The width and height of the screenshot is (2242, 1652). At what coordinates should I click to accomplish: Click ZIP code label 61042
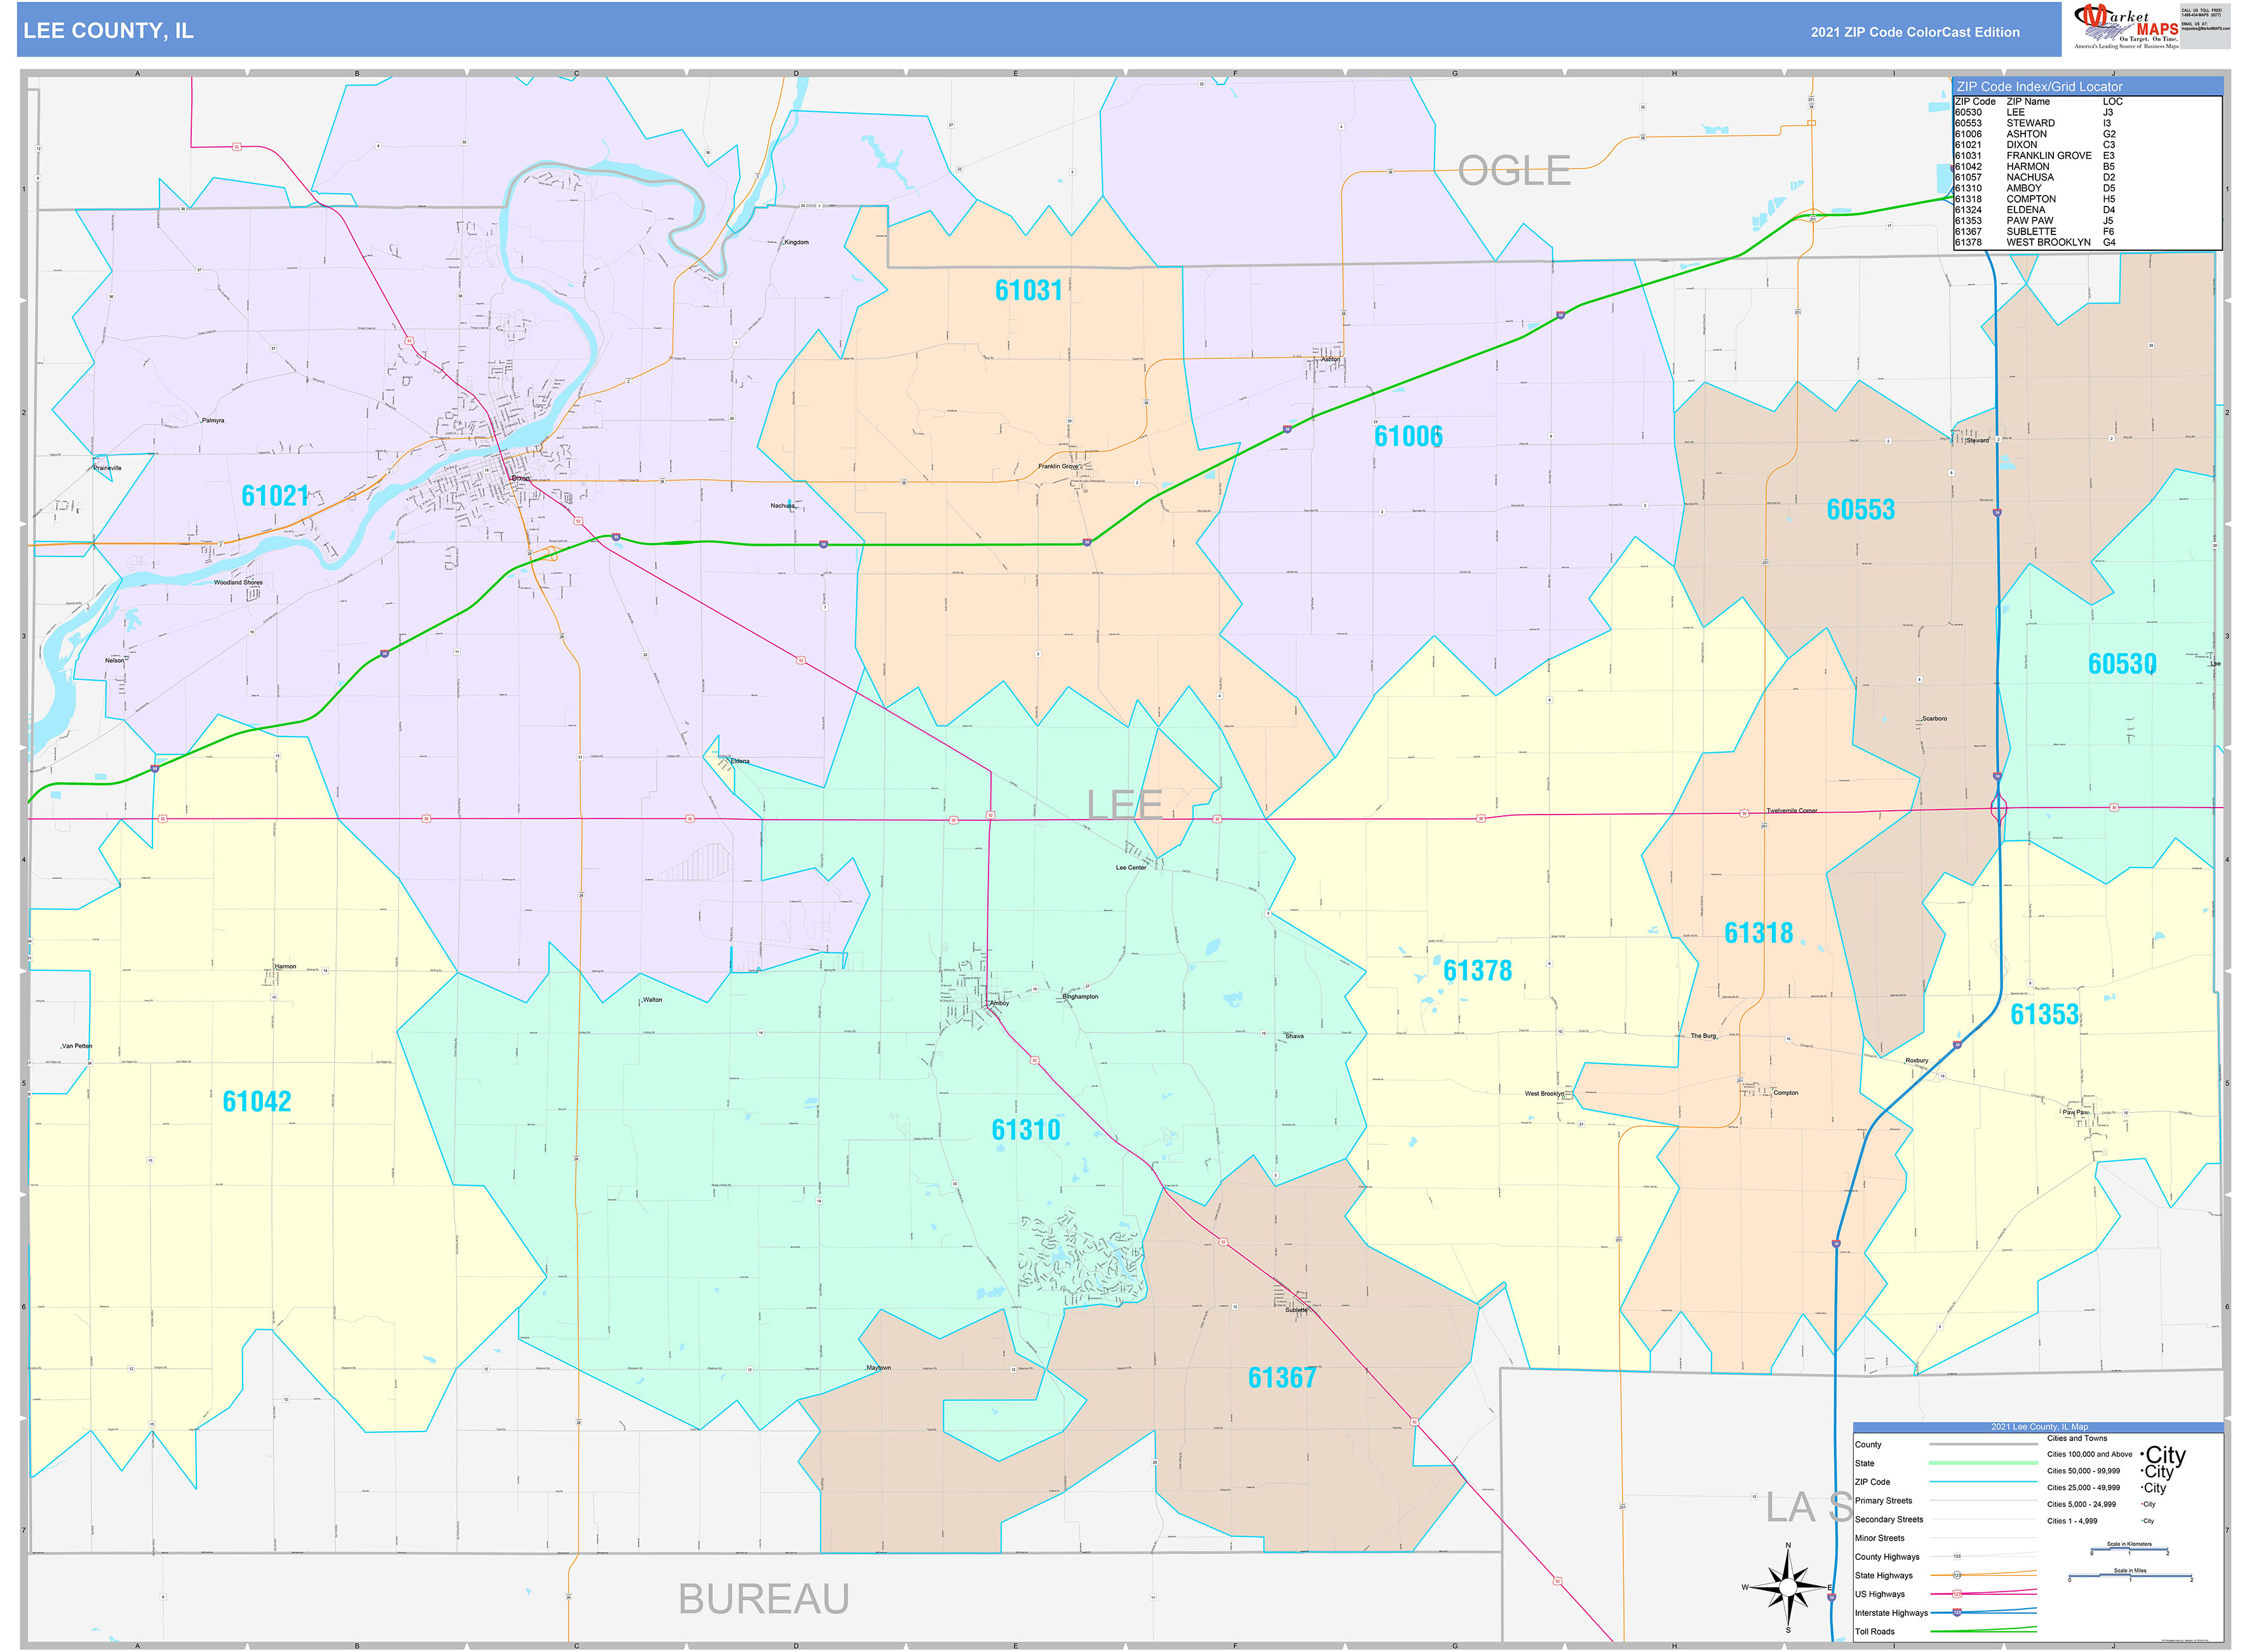257,1102
